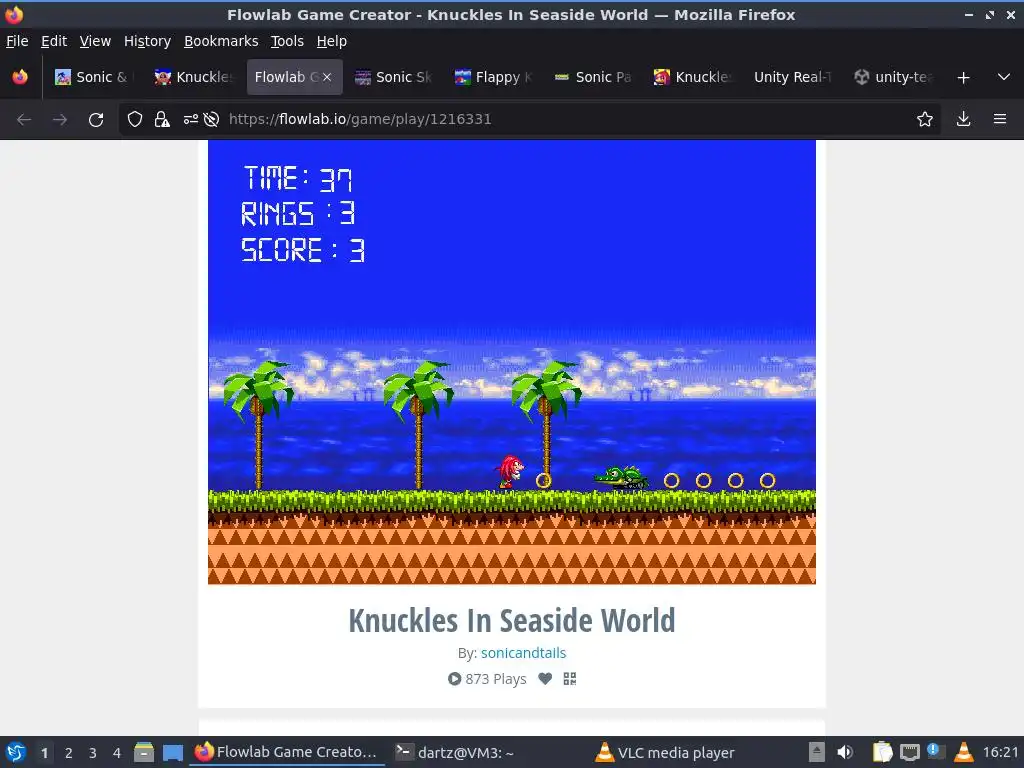Viewport: 1024px width, 768px height.
Task: Click the Knuckles In Seaside World title
Action: pos(512,620)
